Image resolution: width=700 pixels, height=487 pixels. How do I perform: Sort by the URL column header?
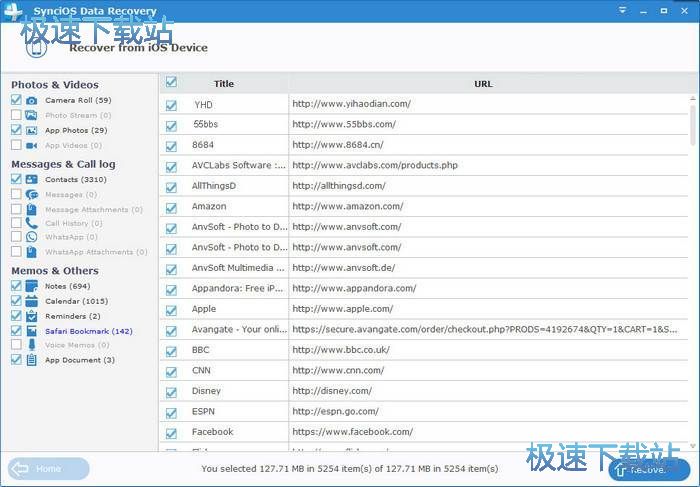(x=483, y=83)
